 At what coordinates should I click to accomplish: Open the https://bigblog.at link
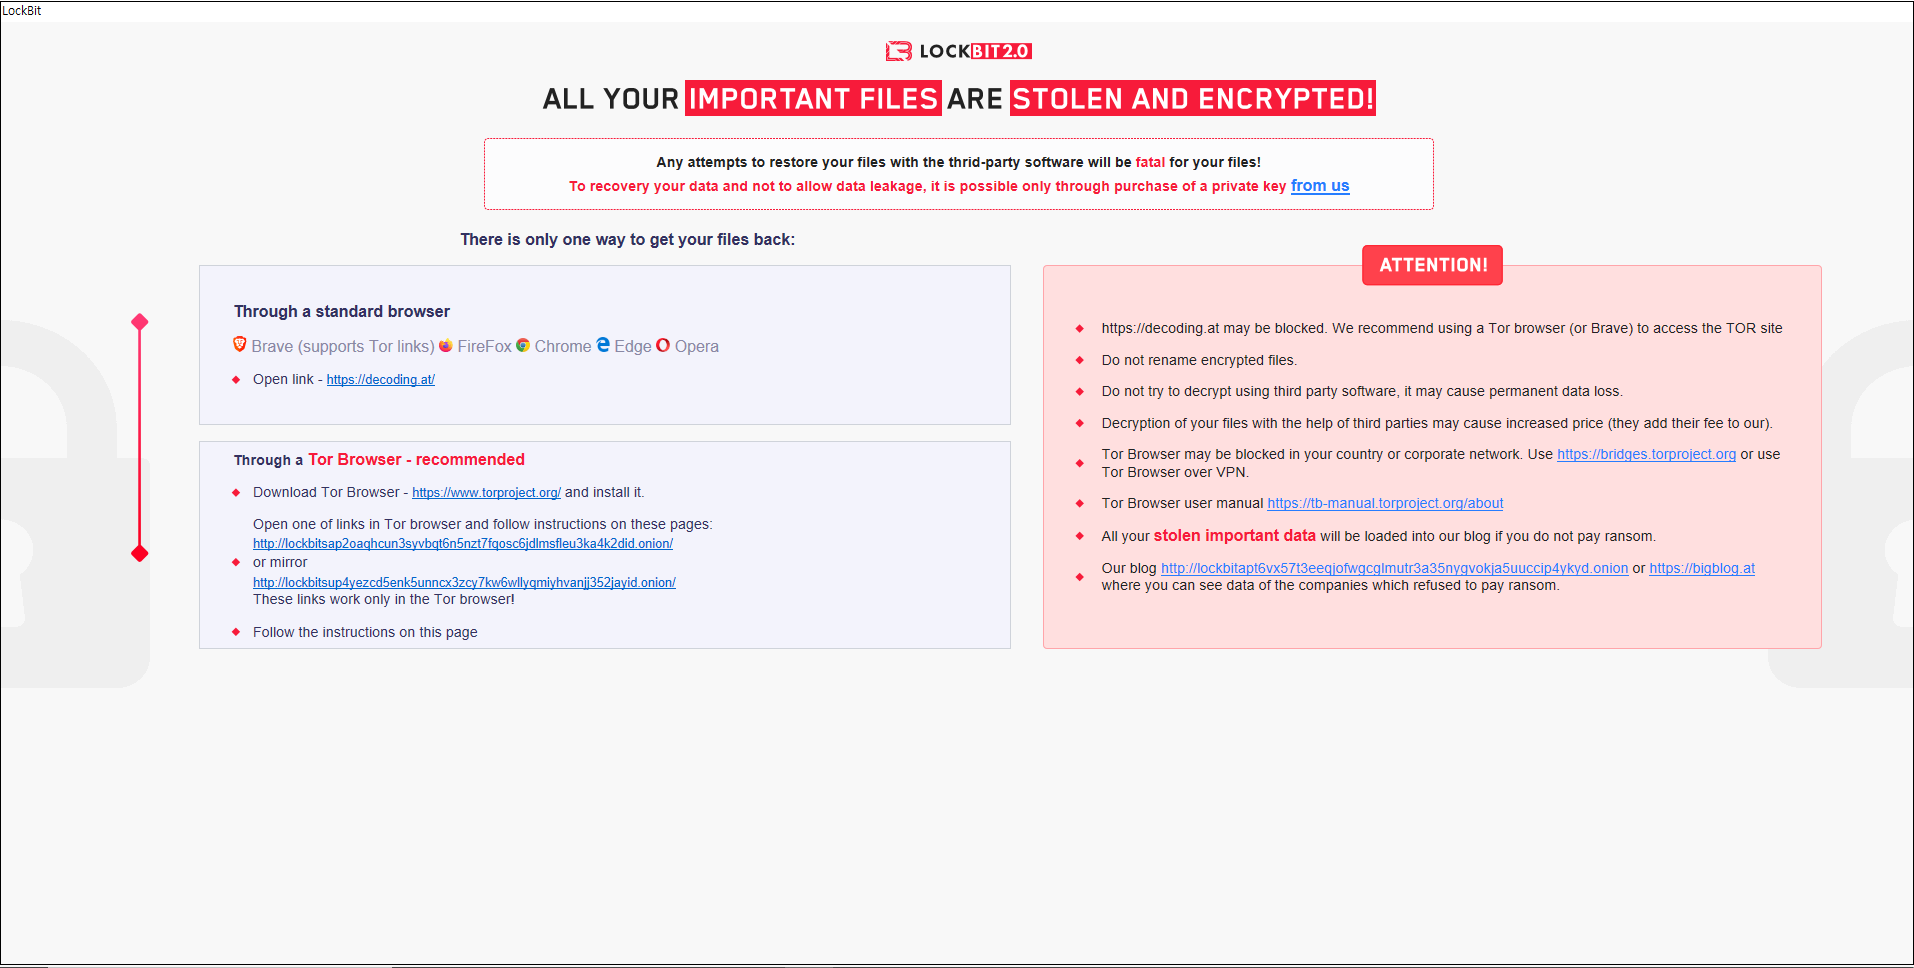pos(1702,568)
